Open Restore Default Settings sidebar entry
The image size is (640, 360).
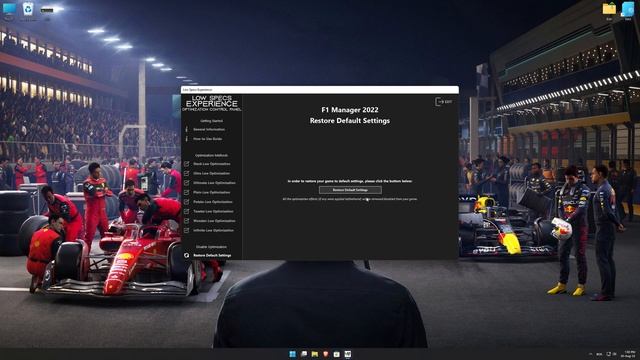coord(212,256)
